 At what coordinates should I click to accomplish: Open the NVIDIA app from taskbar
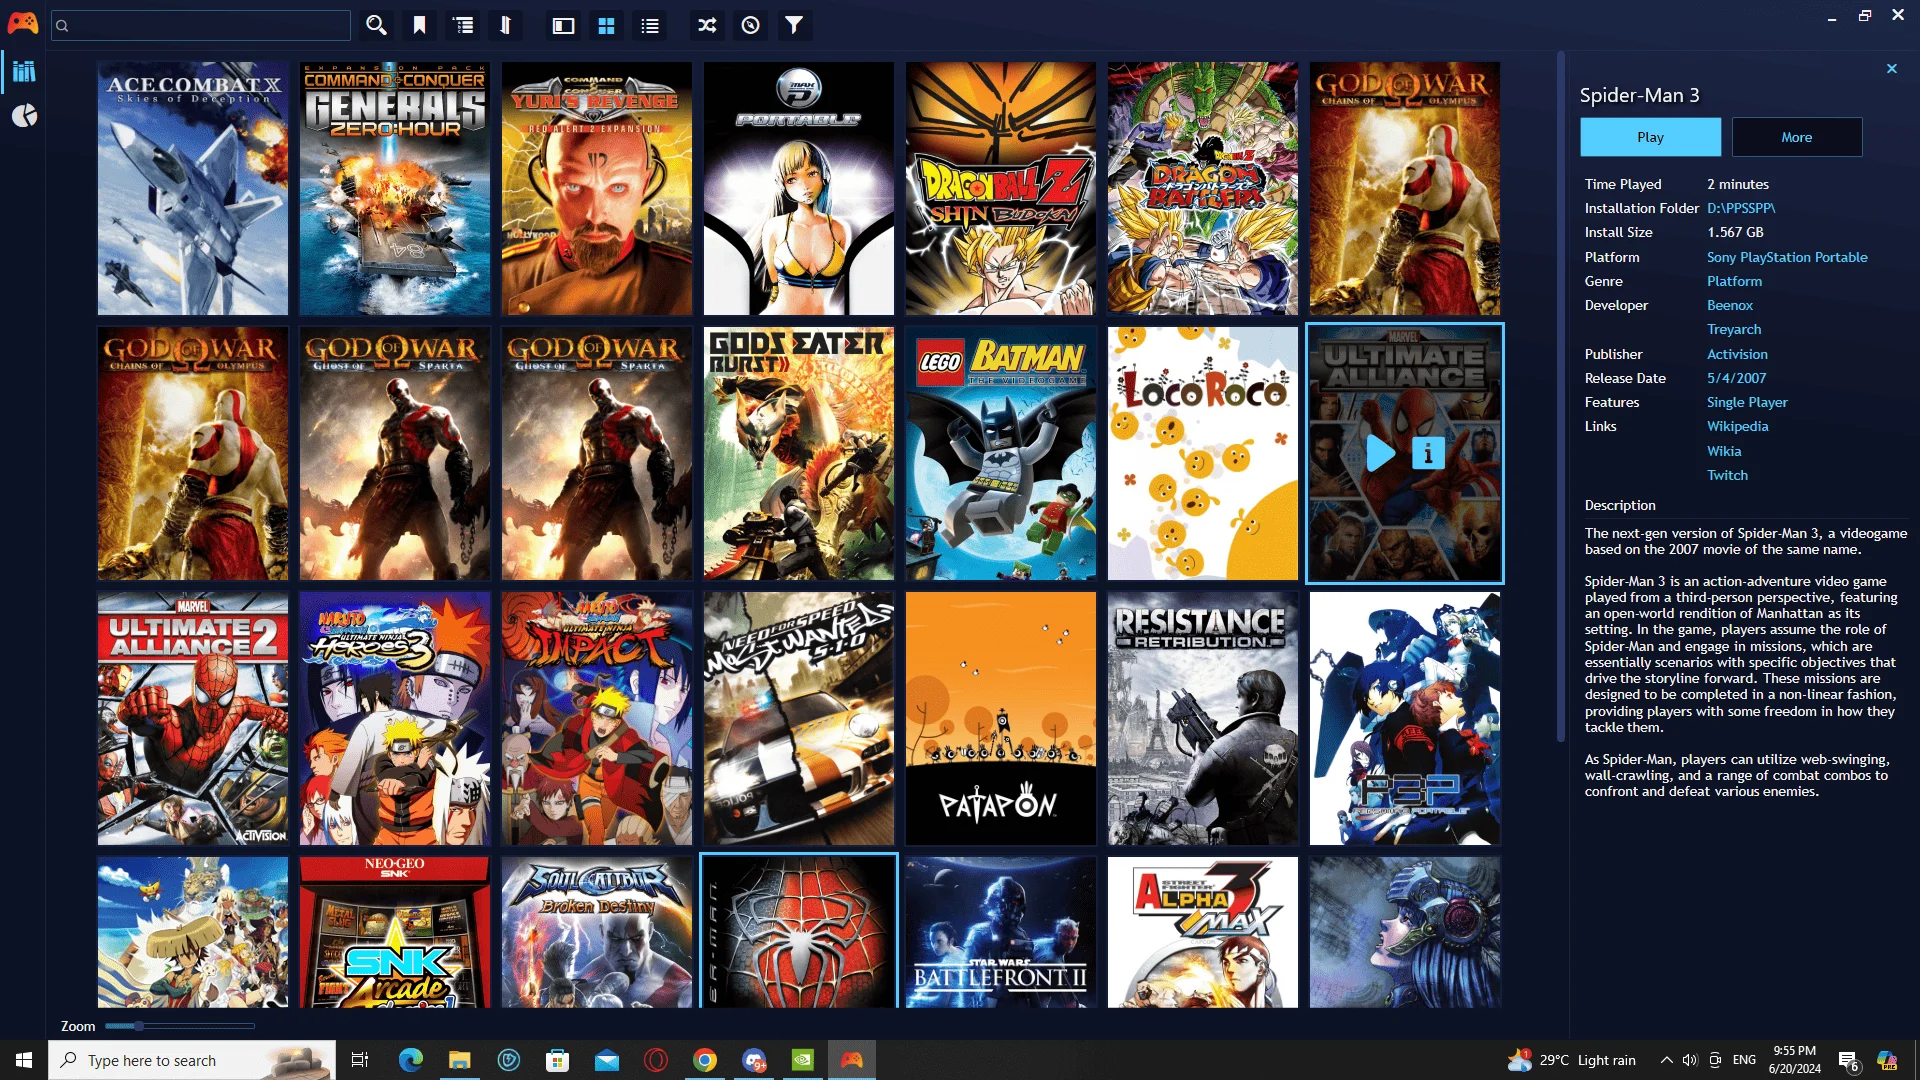[x=803, y=1060]
